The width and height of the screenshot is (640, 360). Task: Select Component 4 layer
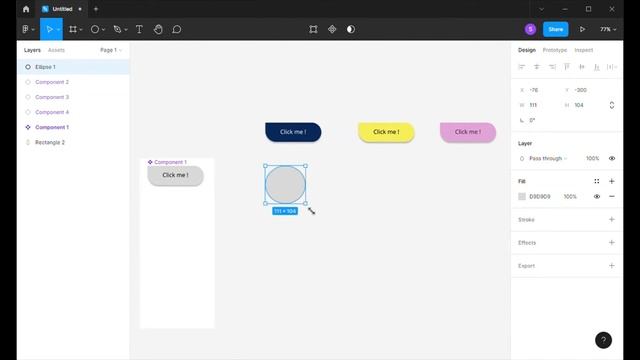(73, 112)
